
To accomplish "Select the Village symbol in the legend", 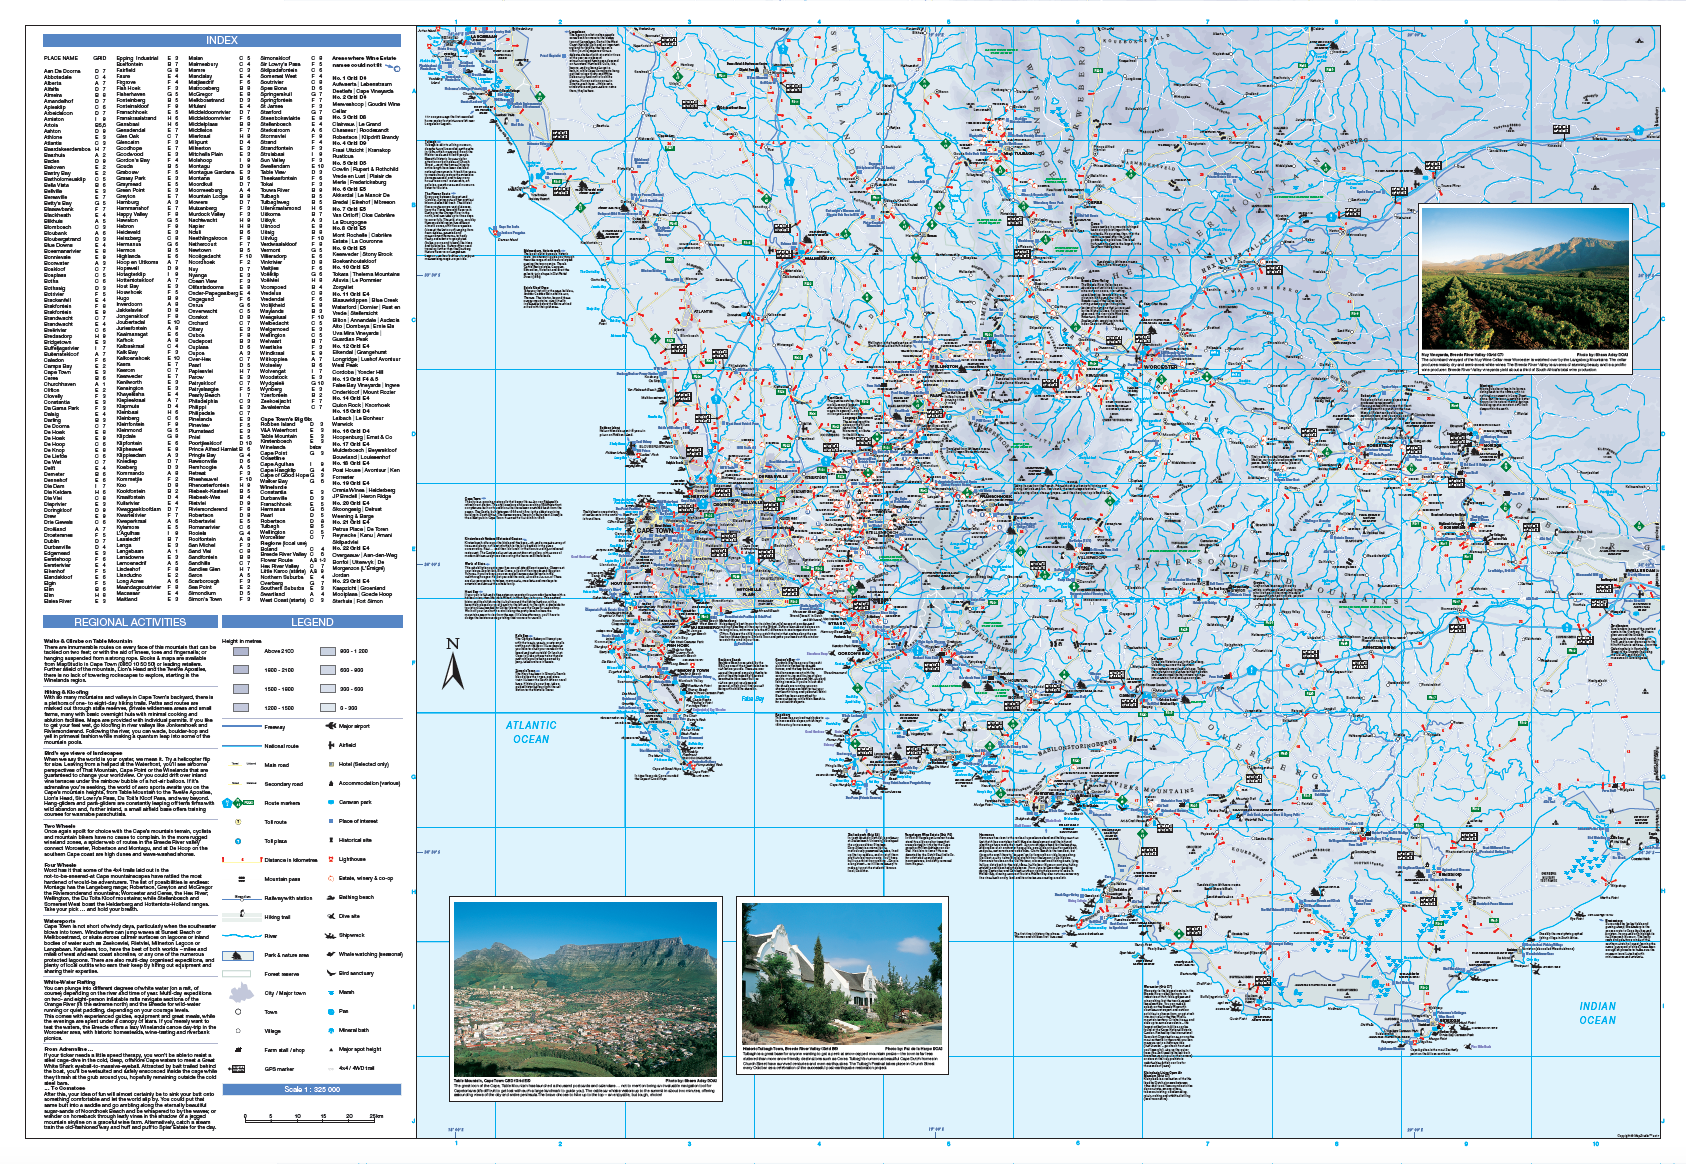I will click(239, 1031).
